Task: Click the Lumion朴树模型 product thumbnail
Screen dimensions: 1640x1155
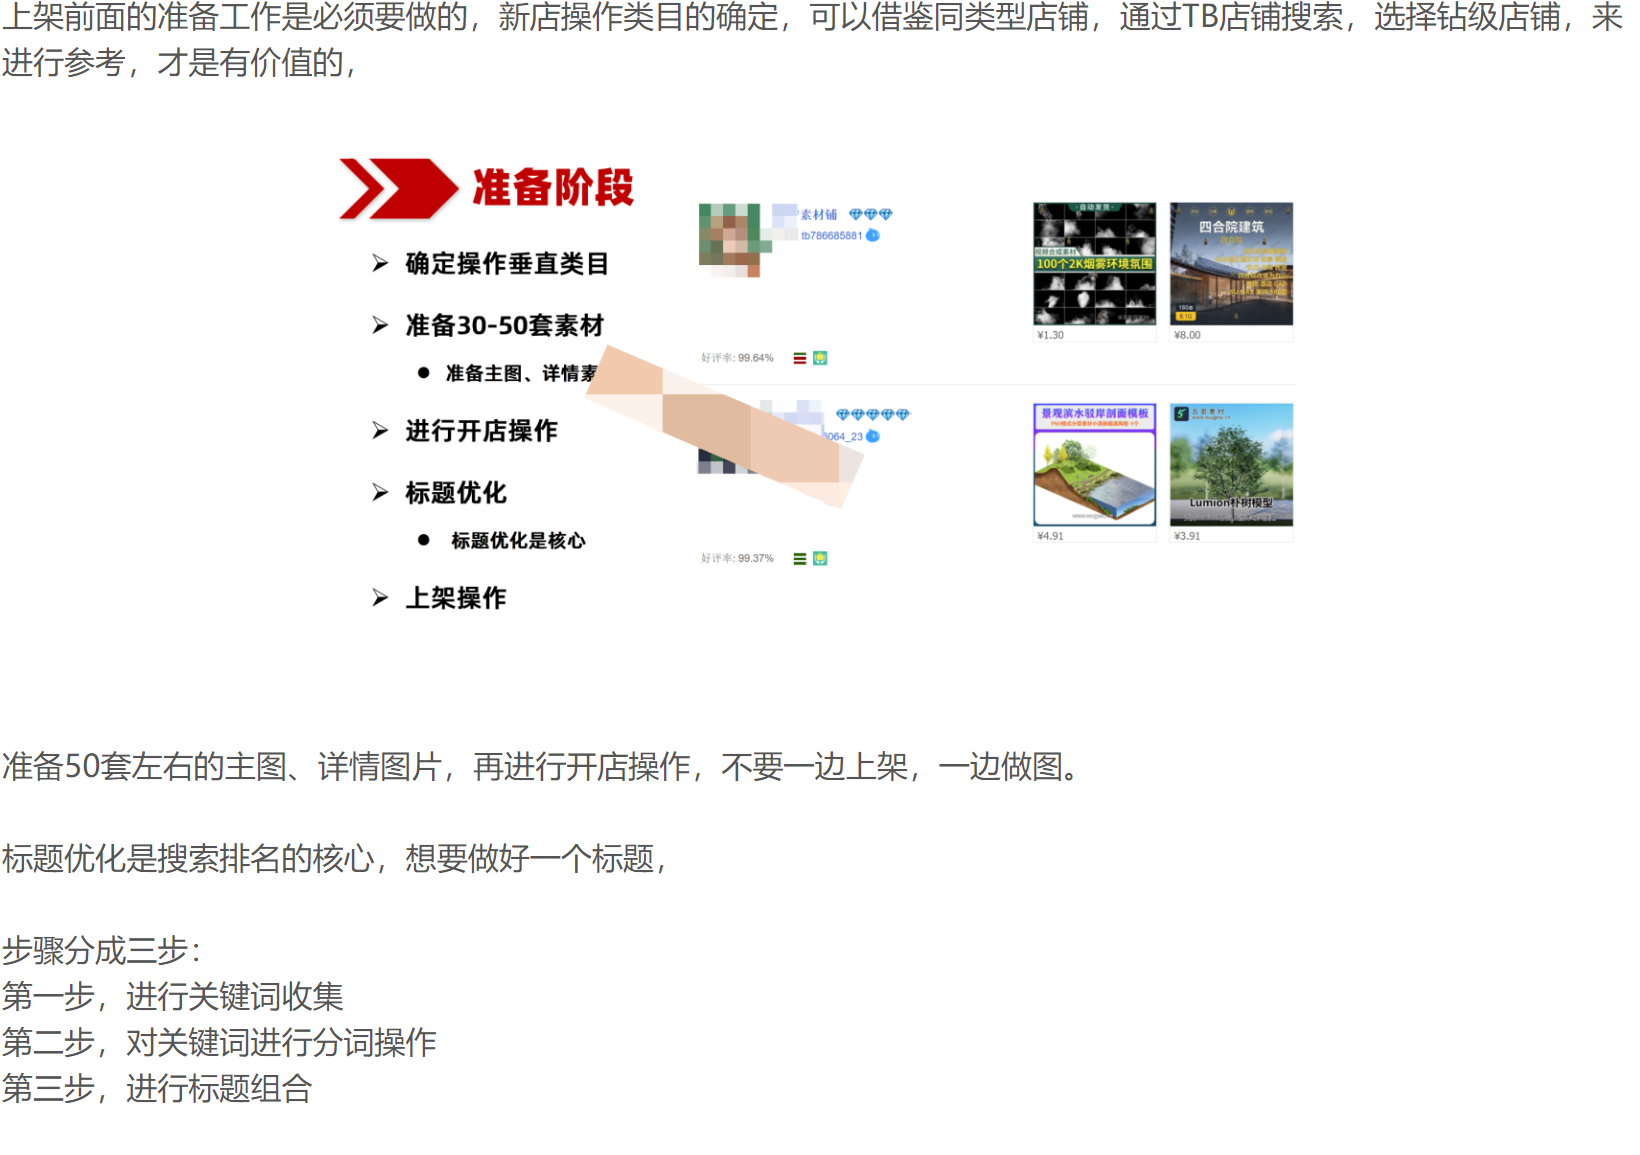Action: click(x=1230, y=463)
